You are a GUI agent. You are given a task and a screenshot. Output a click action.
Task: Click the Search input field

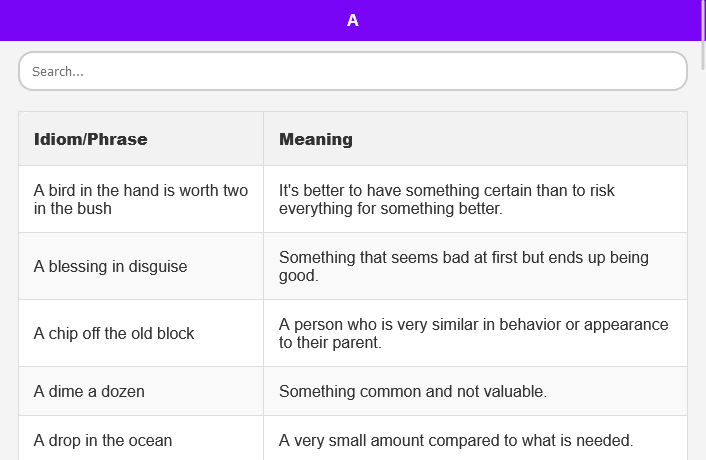point(352,72)
